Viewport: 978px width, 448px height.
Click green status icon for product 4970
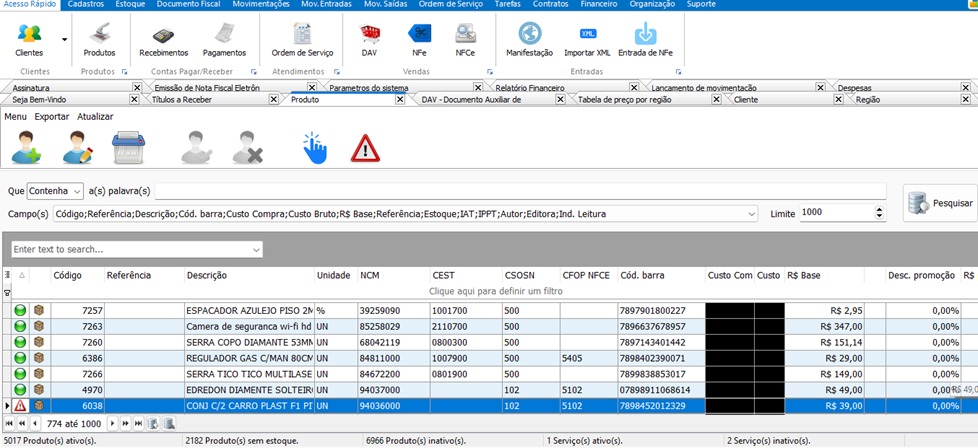(20, 389)
